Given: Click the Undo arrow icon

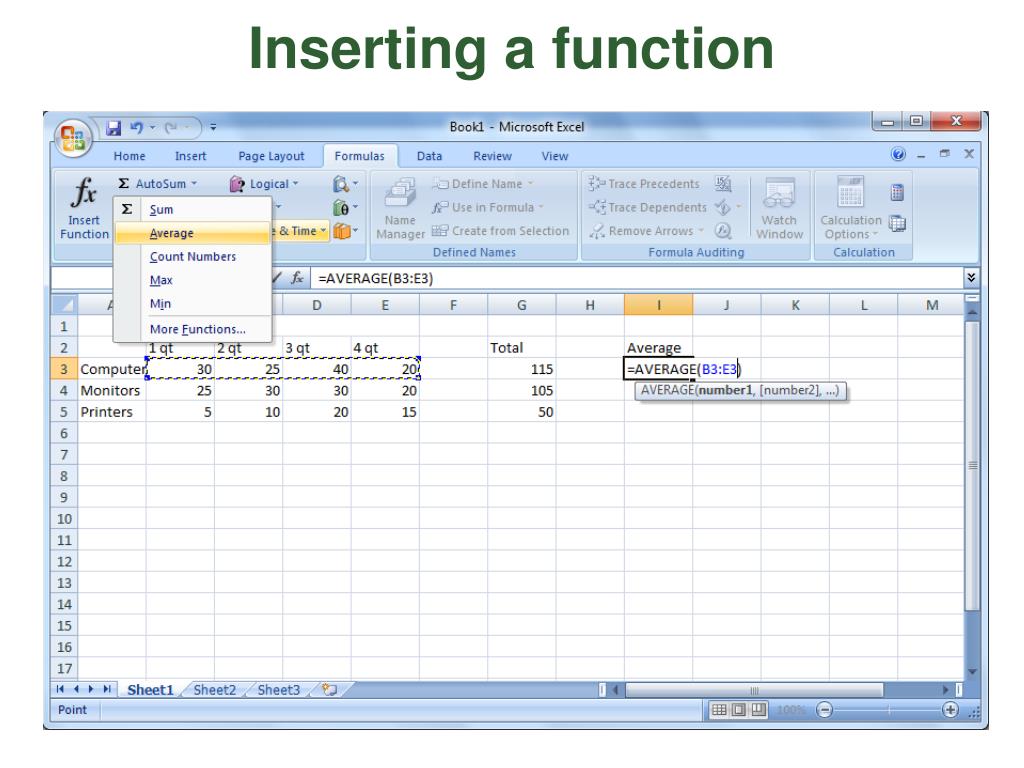Looking at the screenshot, I should coord(136,128).
